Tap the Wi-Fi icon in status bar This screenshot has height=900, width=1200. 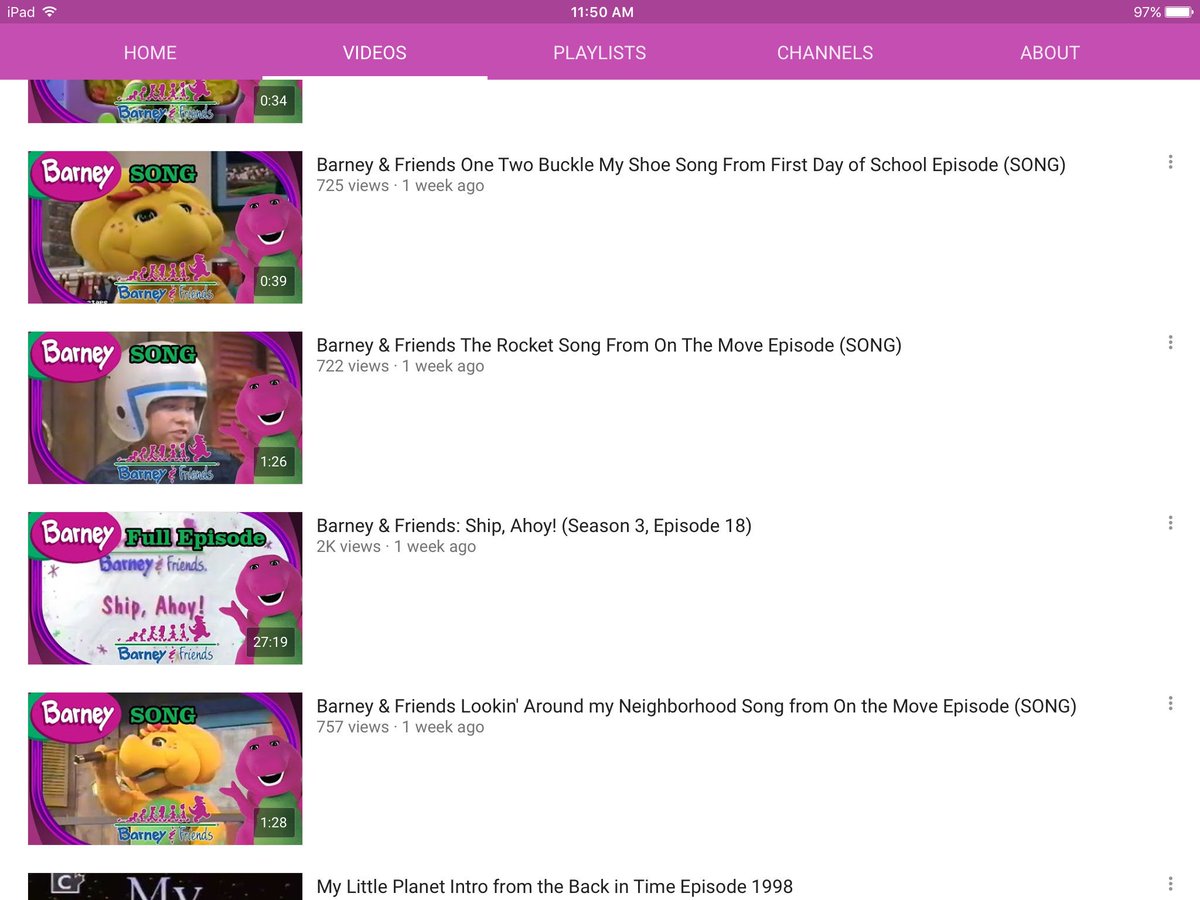(x=50, y=12)
